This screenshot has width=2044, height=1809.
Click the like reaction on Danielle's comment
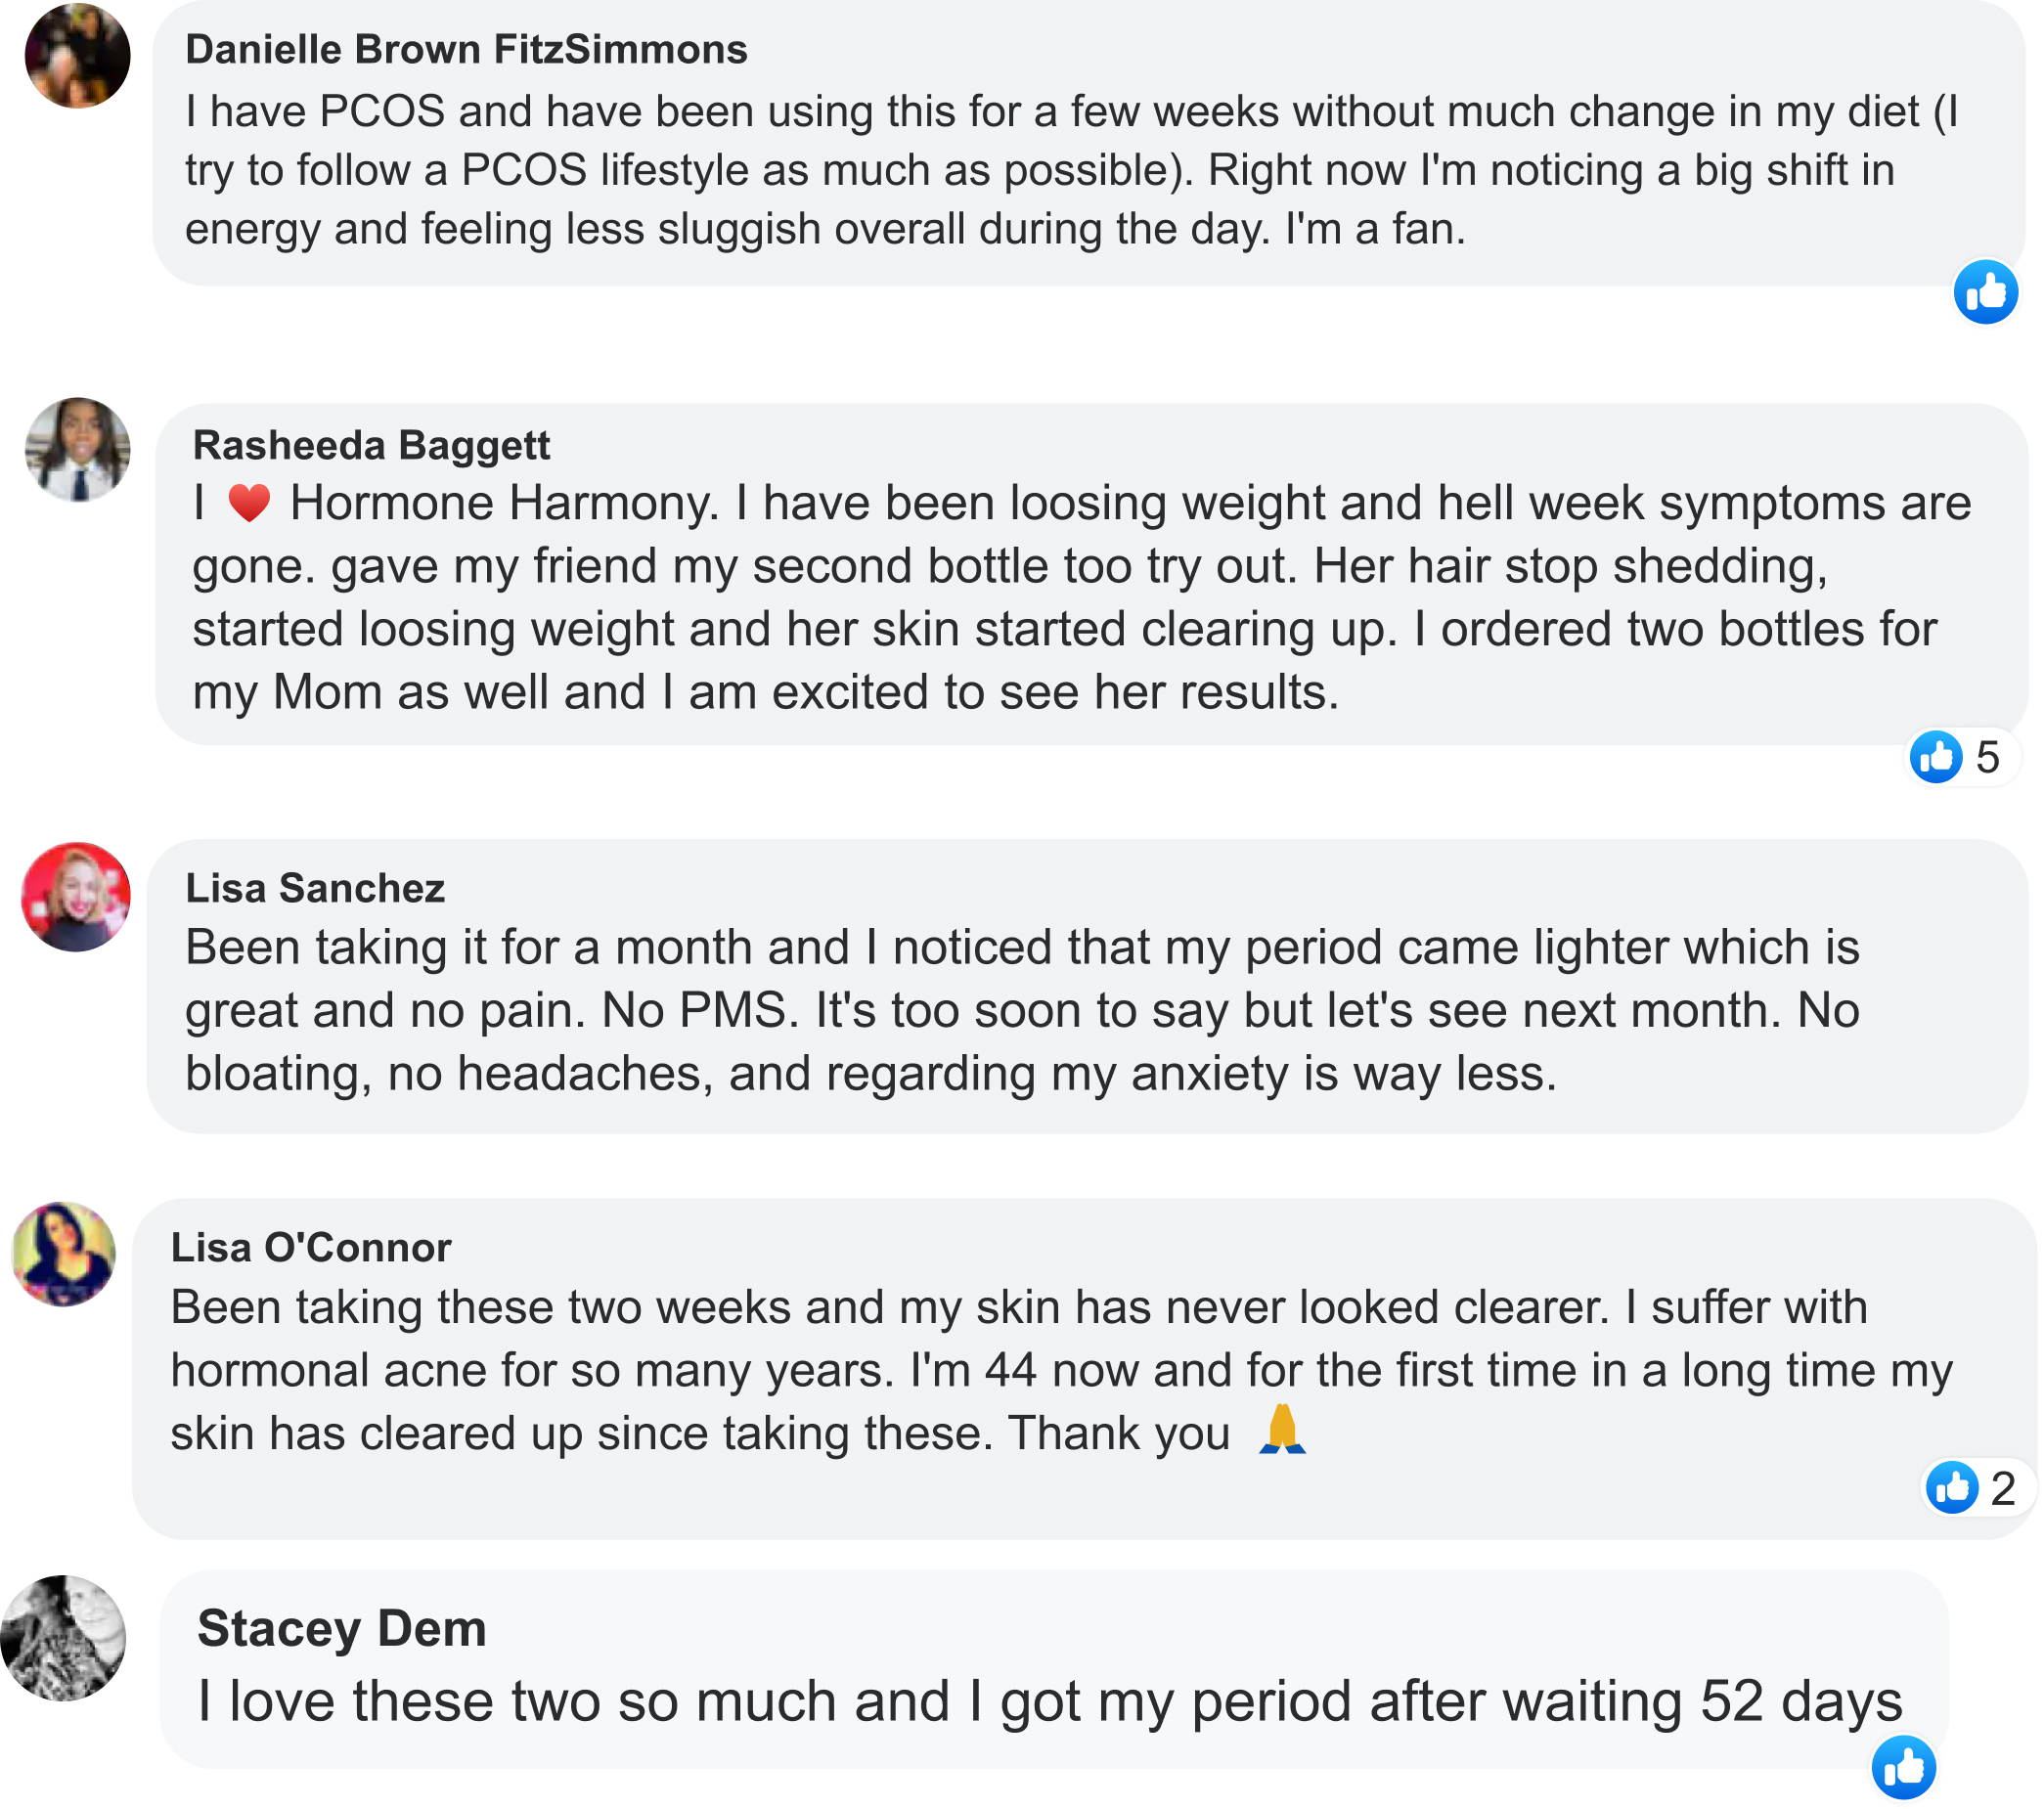1985,292
